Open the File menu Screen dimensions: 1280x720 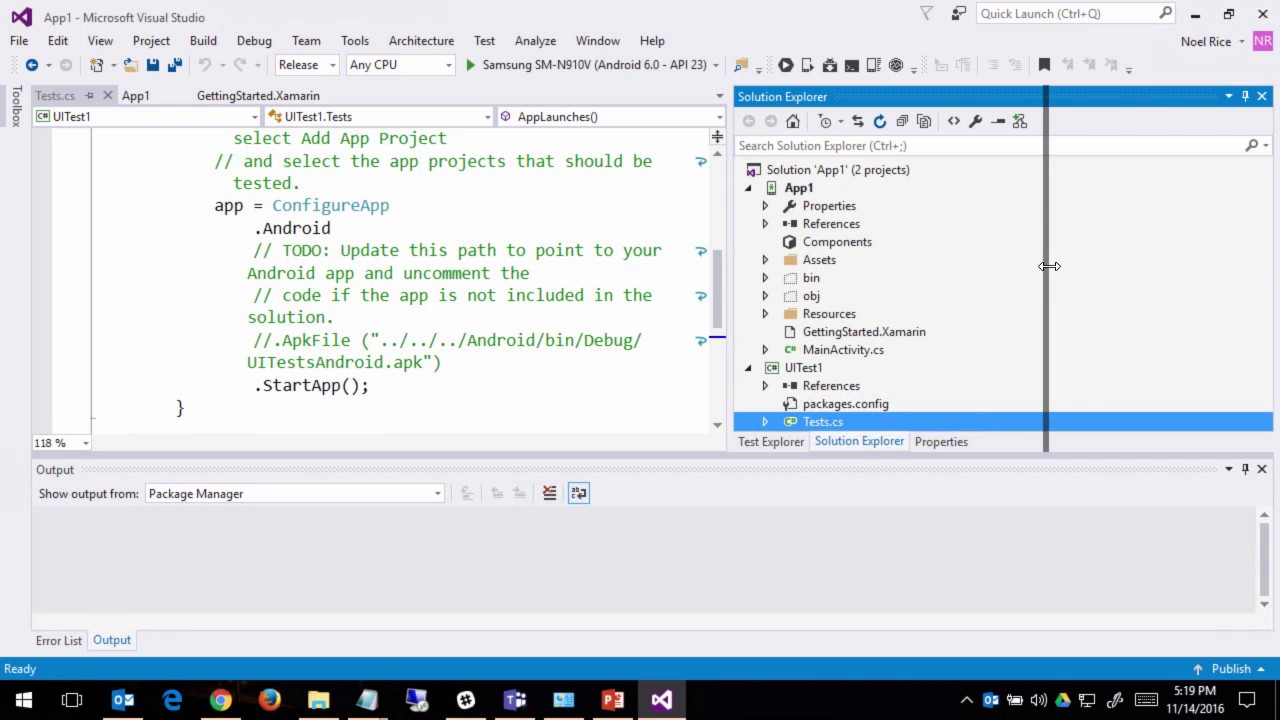click(x=19, y=41)
